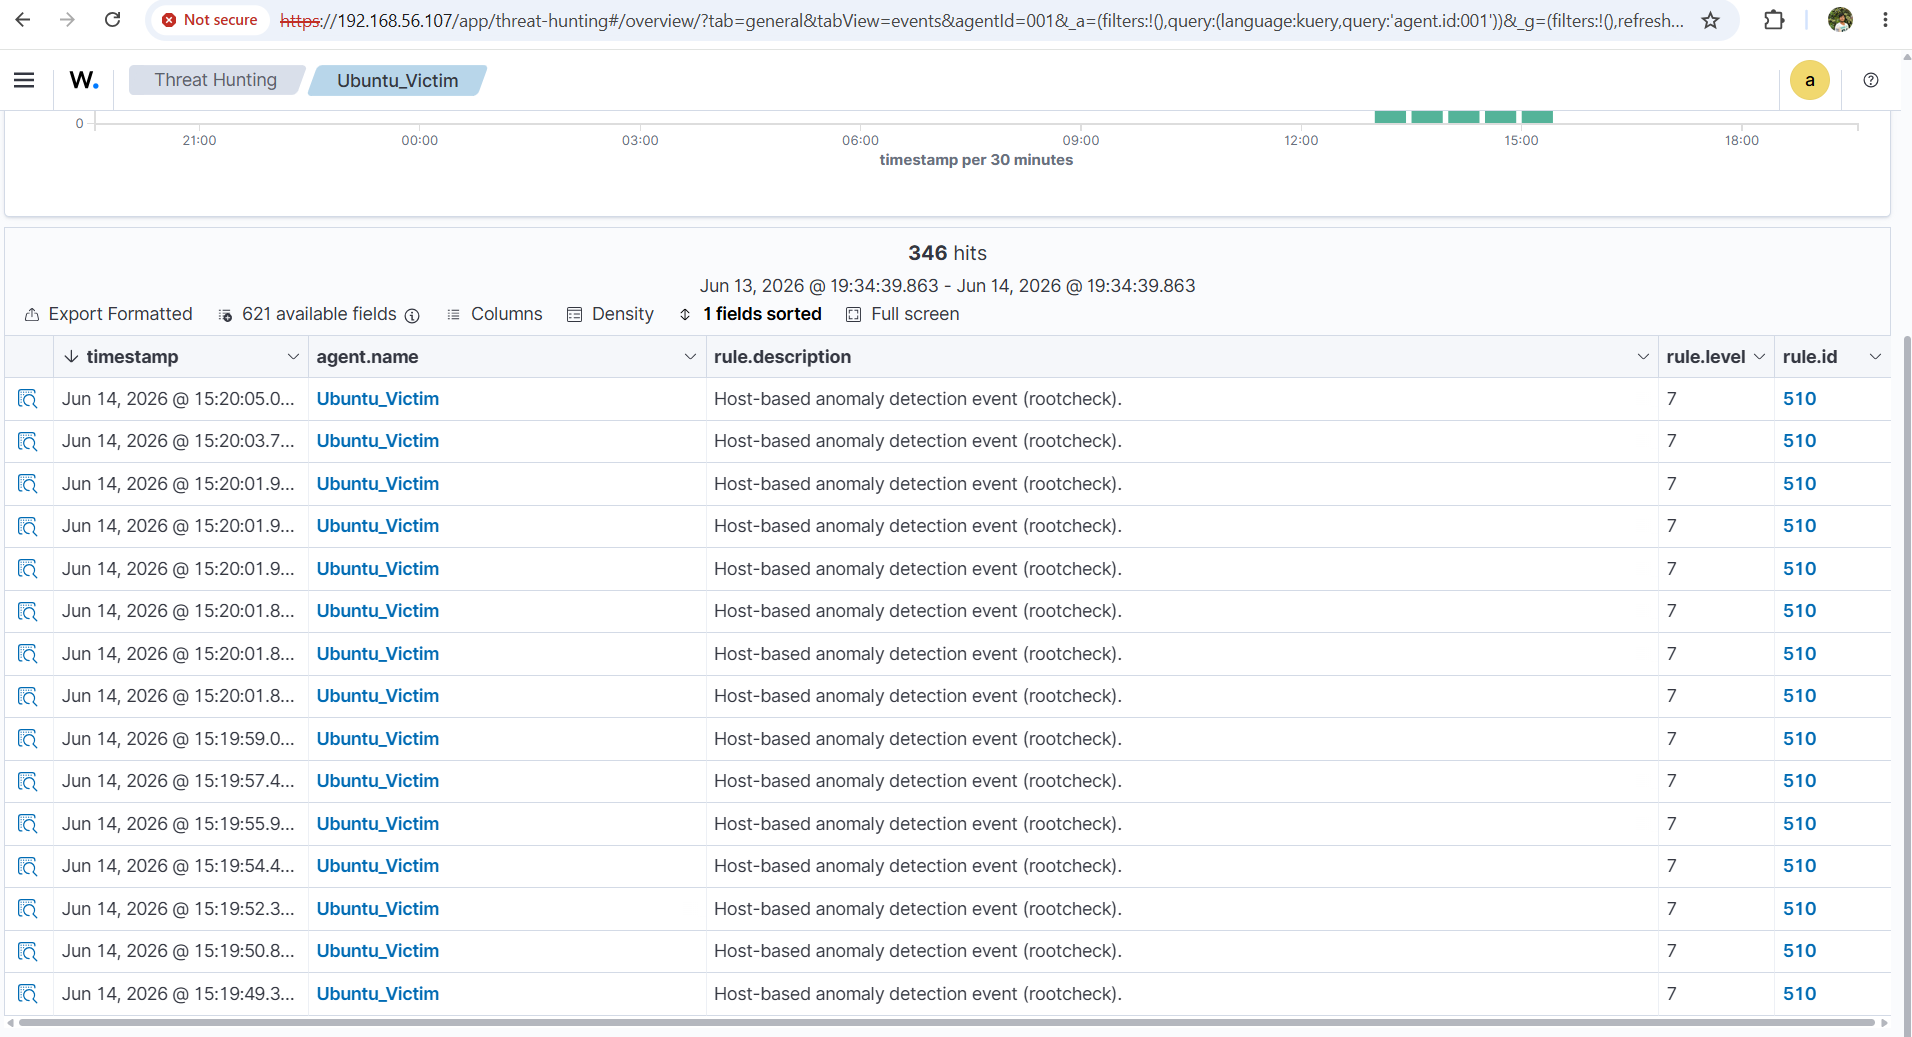Expand timestamp column options chevron
The height and width of the screenshot is (1037, 1912).
click(x=293, y=357)
